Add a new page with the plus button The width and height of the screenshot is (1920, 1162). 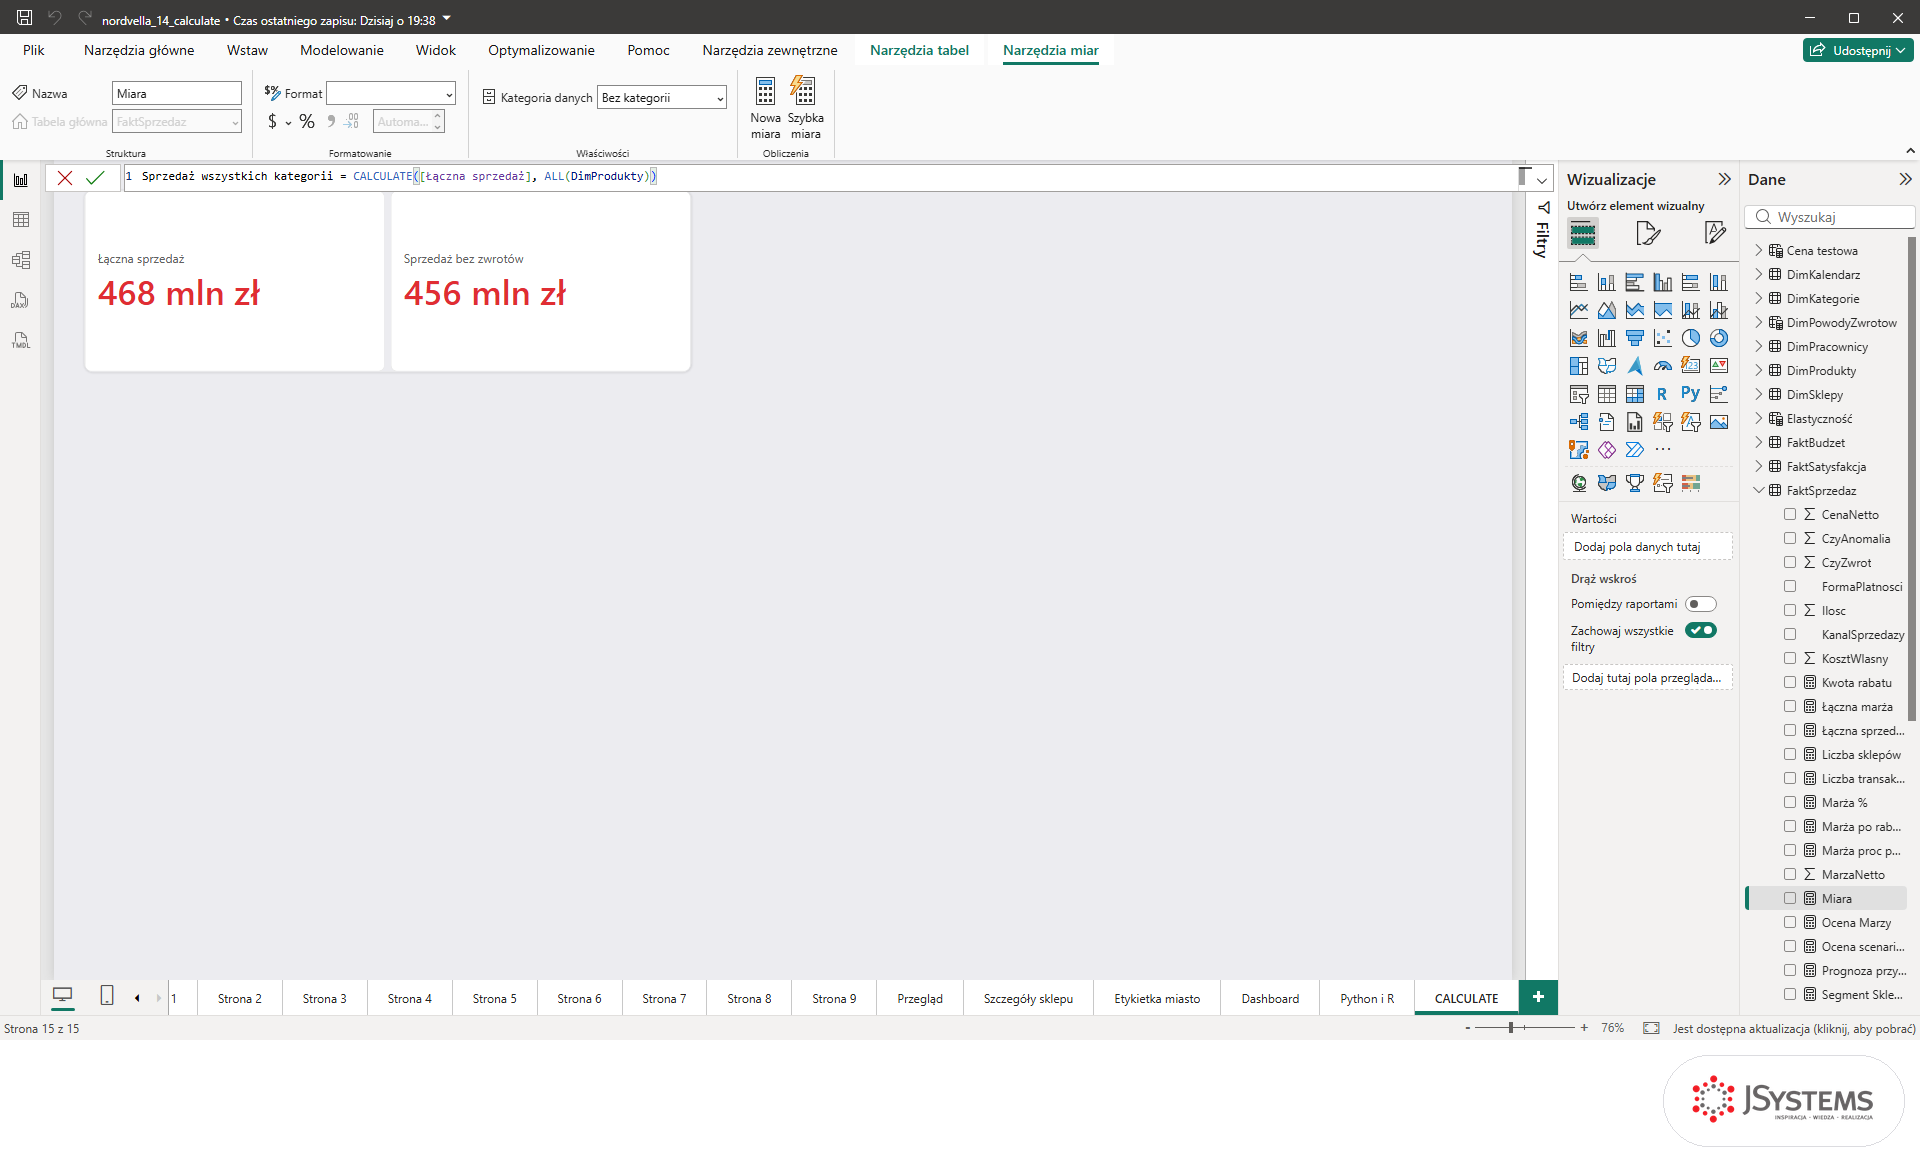click(1538, 997)
